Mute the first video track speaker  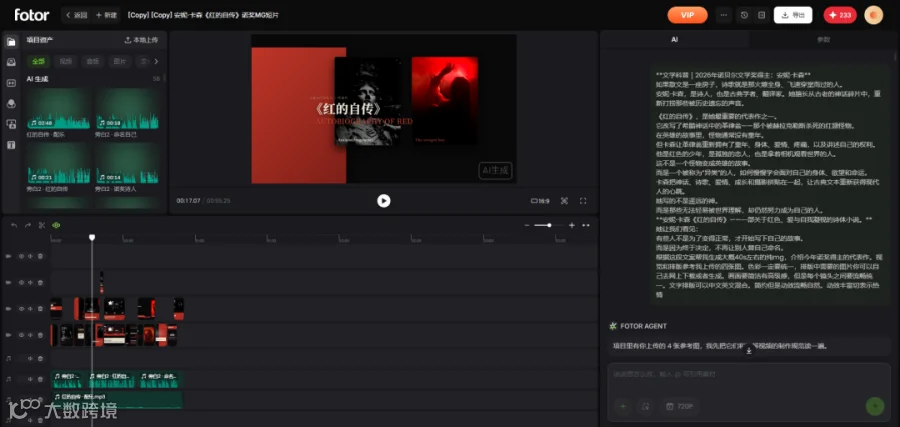point(31,256)
